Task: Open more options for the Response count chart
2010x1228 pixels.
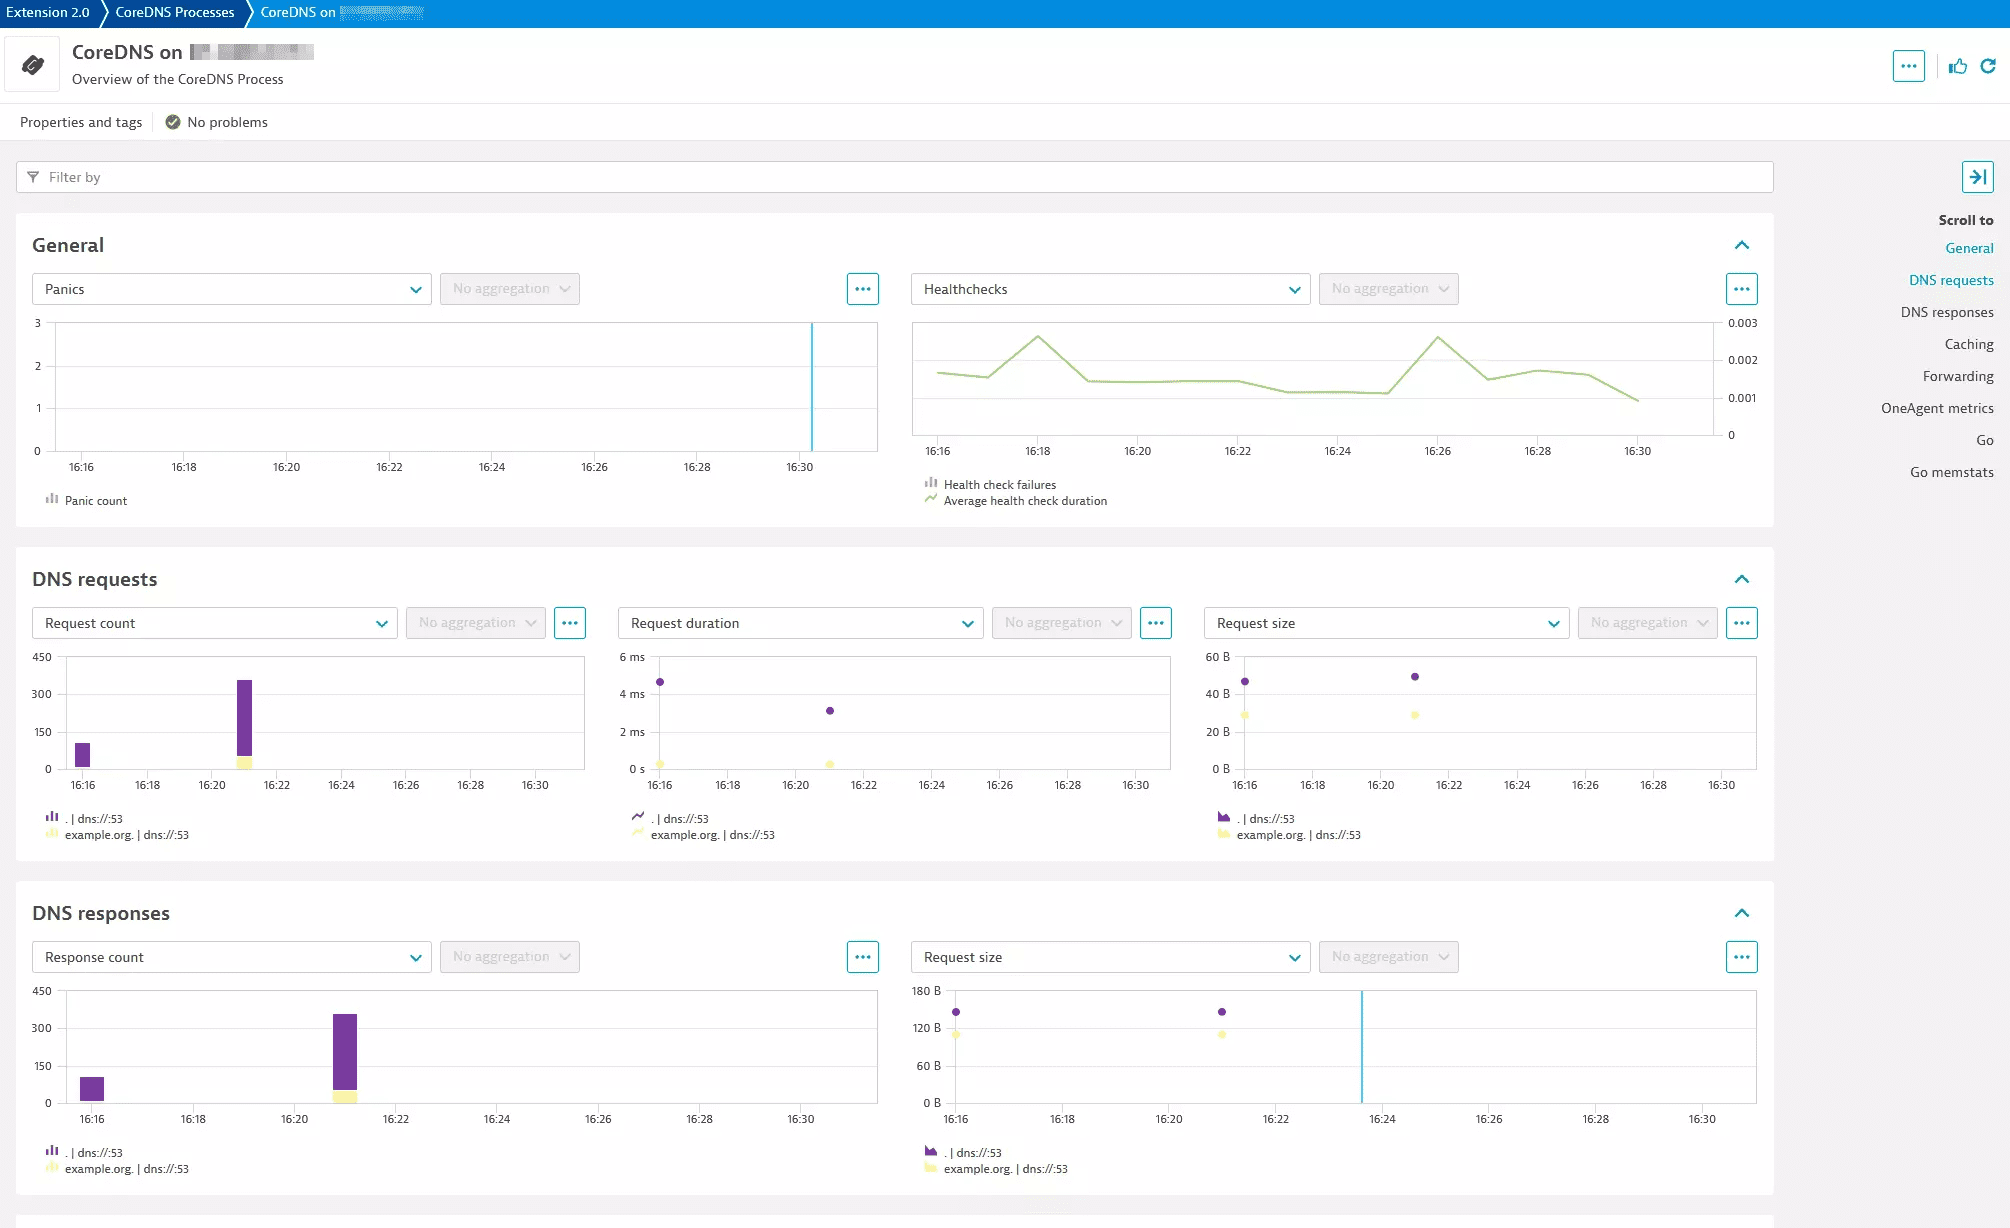Action: 862,957
